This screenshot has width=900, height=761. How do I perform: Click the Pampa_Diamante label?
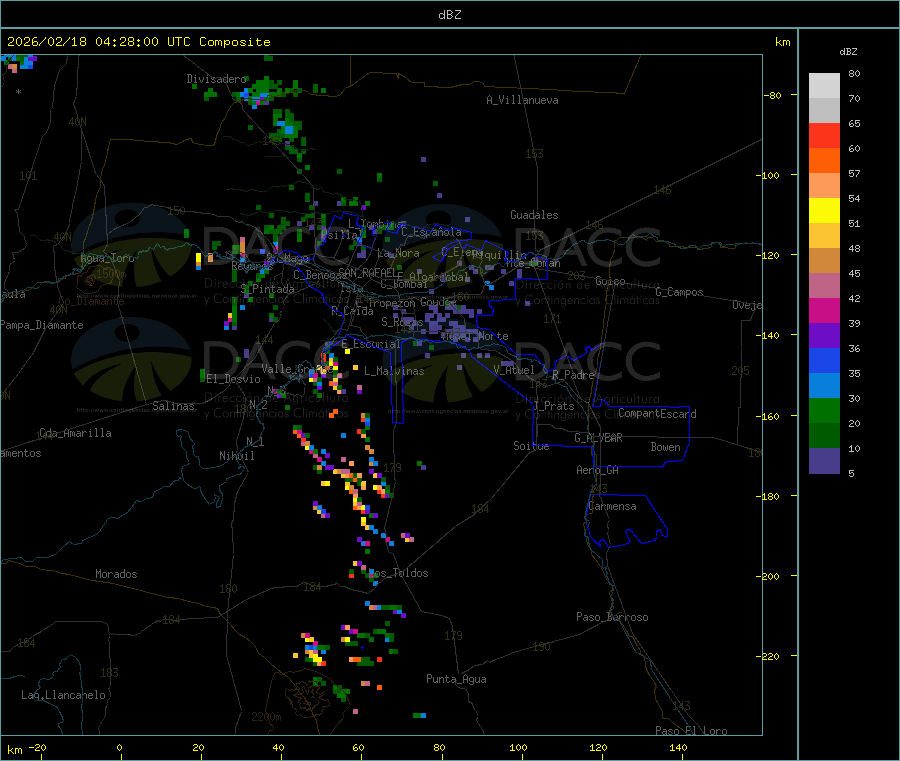point(42,325)
